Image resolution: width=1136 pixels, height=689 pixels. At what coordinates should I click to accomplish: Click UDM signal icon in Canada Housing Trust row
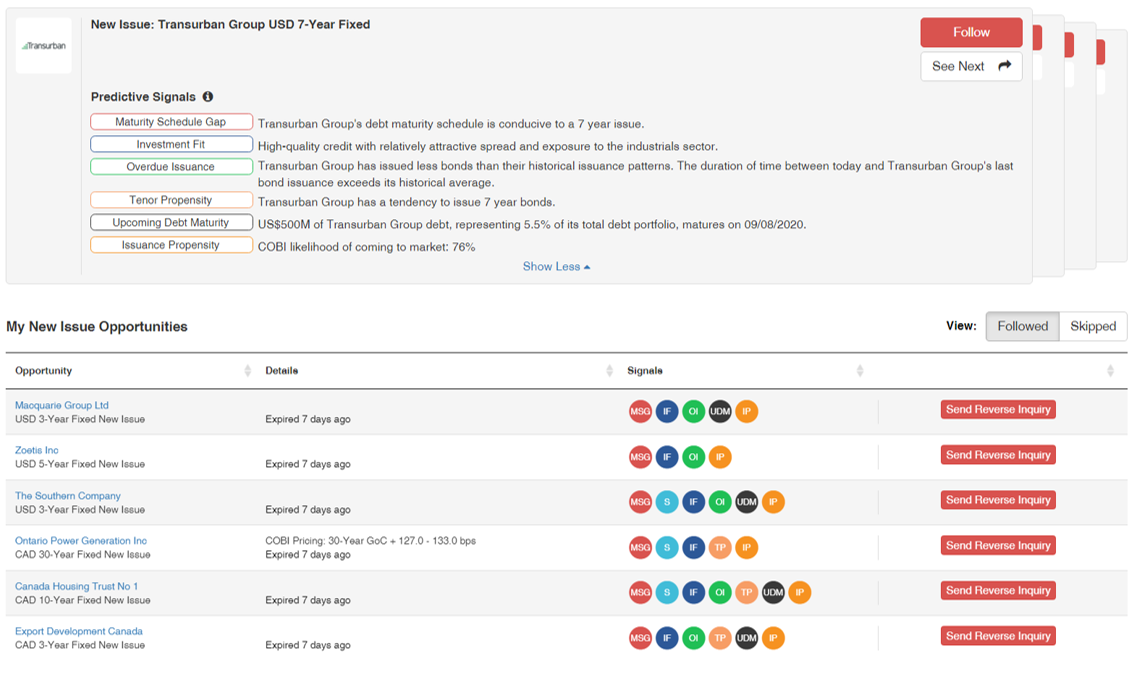(x=773, y=593)
